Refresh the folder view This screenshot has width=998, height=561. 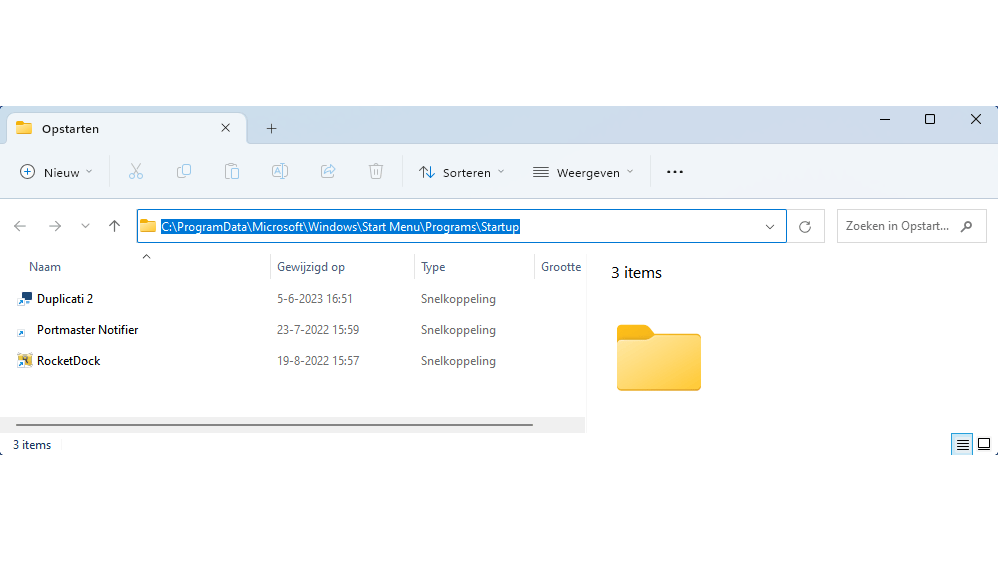(x=805, y=226)
